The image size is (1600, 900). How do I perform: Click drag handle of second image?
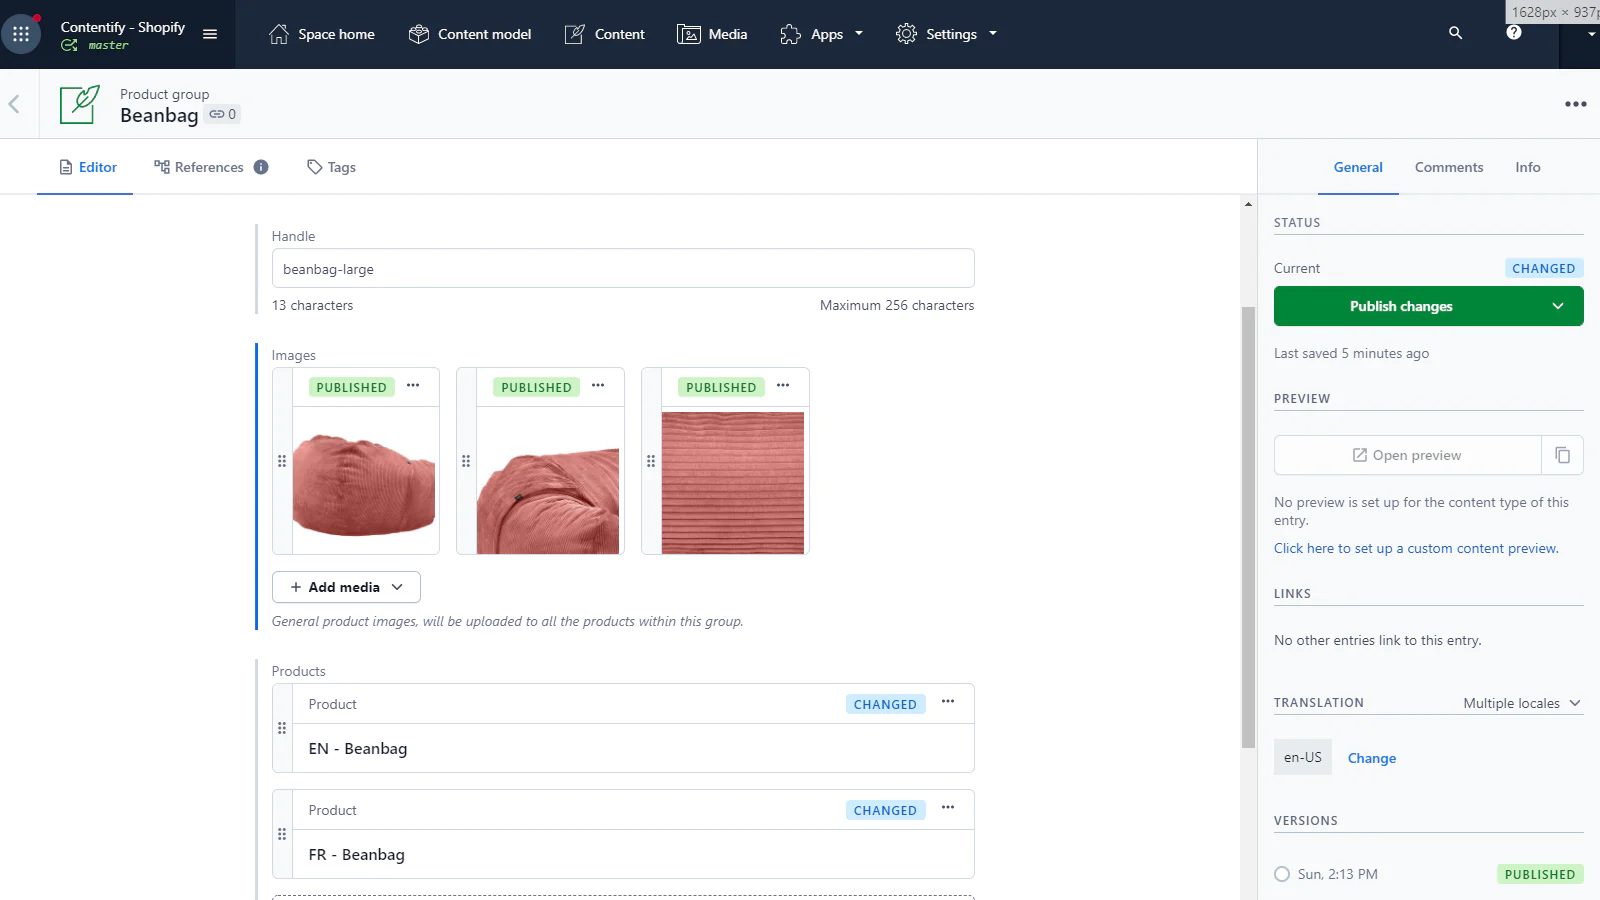click(x=466, y=461)
